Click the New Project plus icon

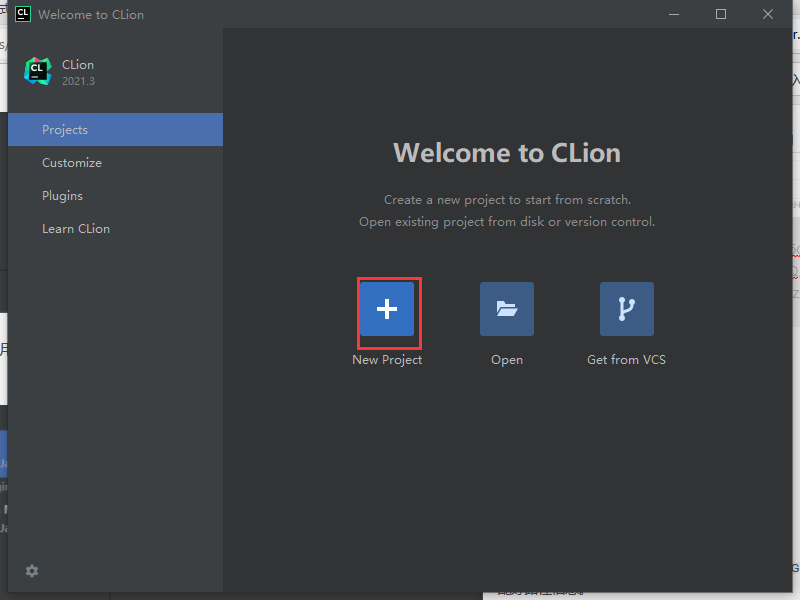[387, 309]
